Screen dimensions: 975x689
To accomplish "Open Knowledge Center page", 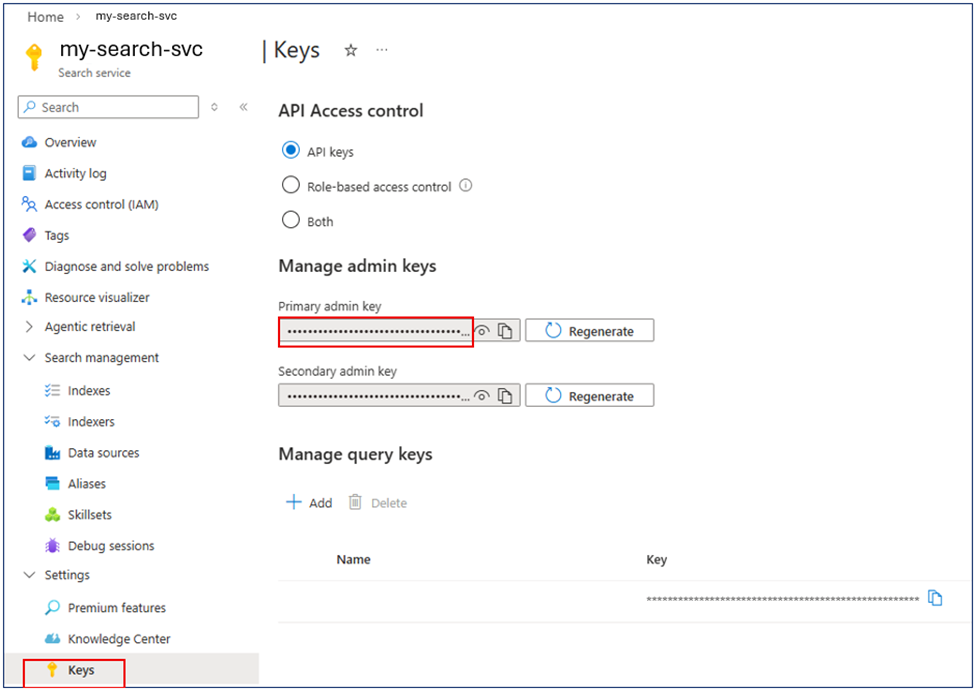I will tap(119, 639).
